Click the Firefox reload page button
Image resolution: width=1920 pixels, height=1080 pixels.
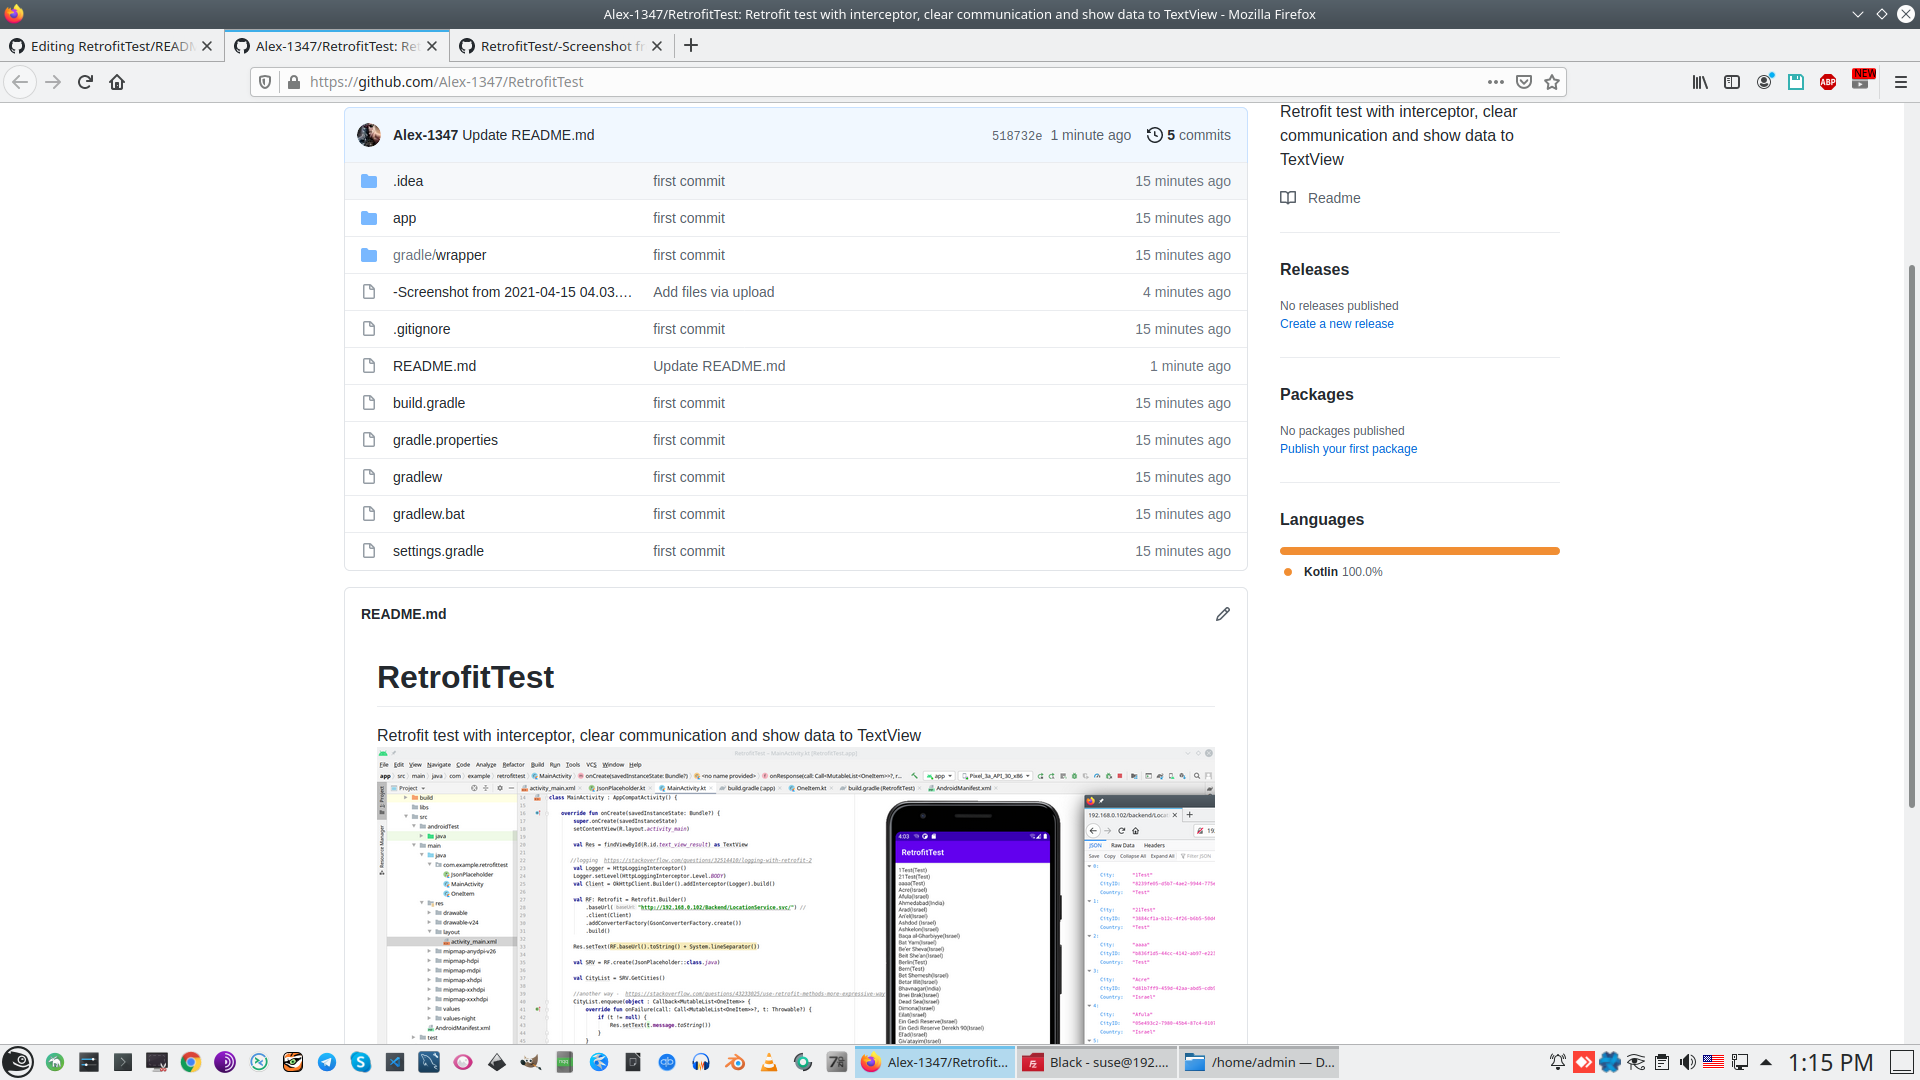(85, 82)
